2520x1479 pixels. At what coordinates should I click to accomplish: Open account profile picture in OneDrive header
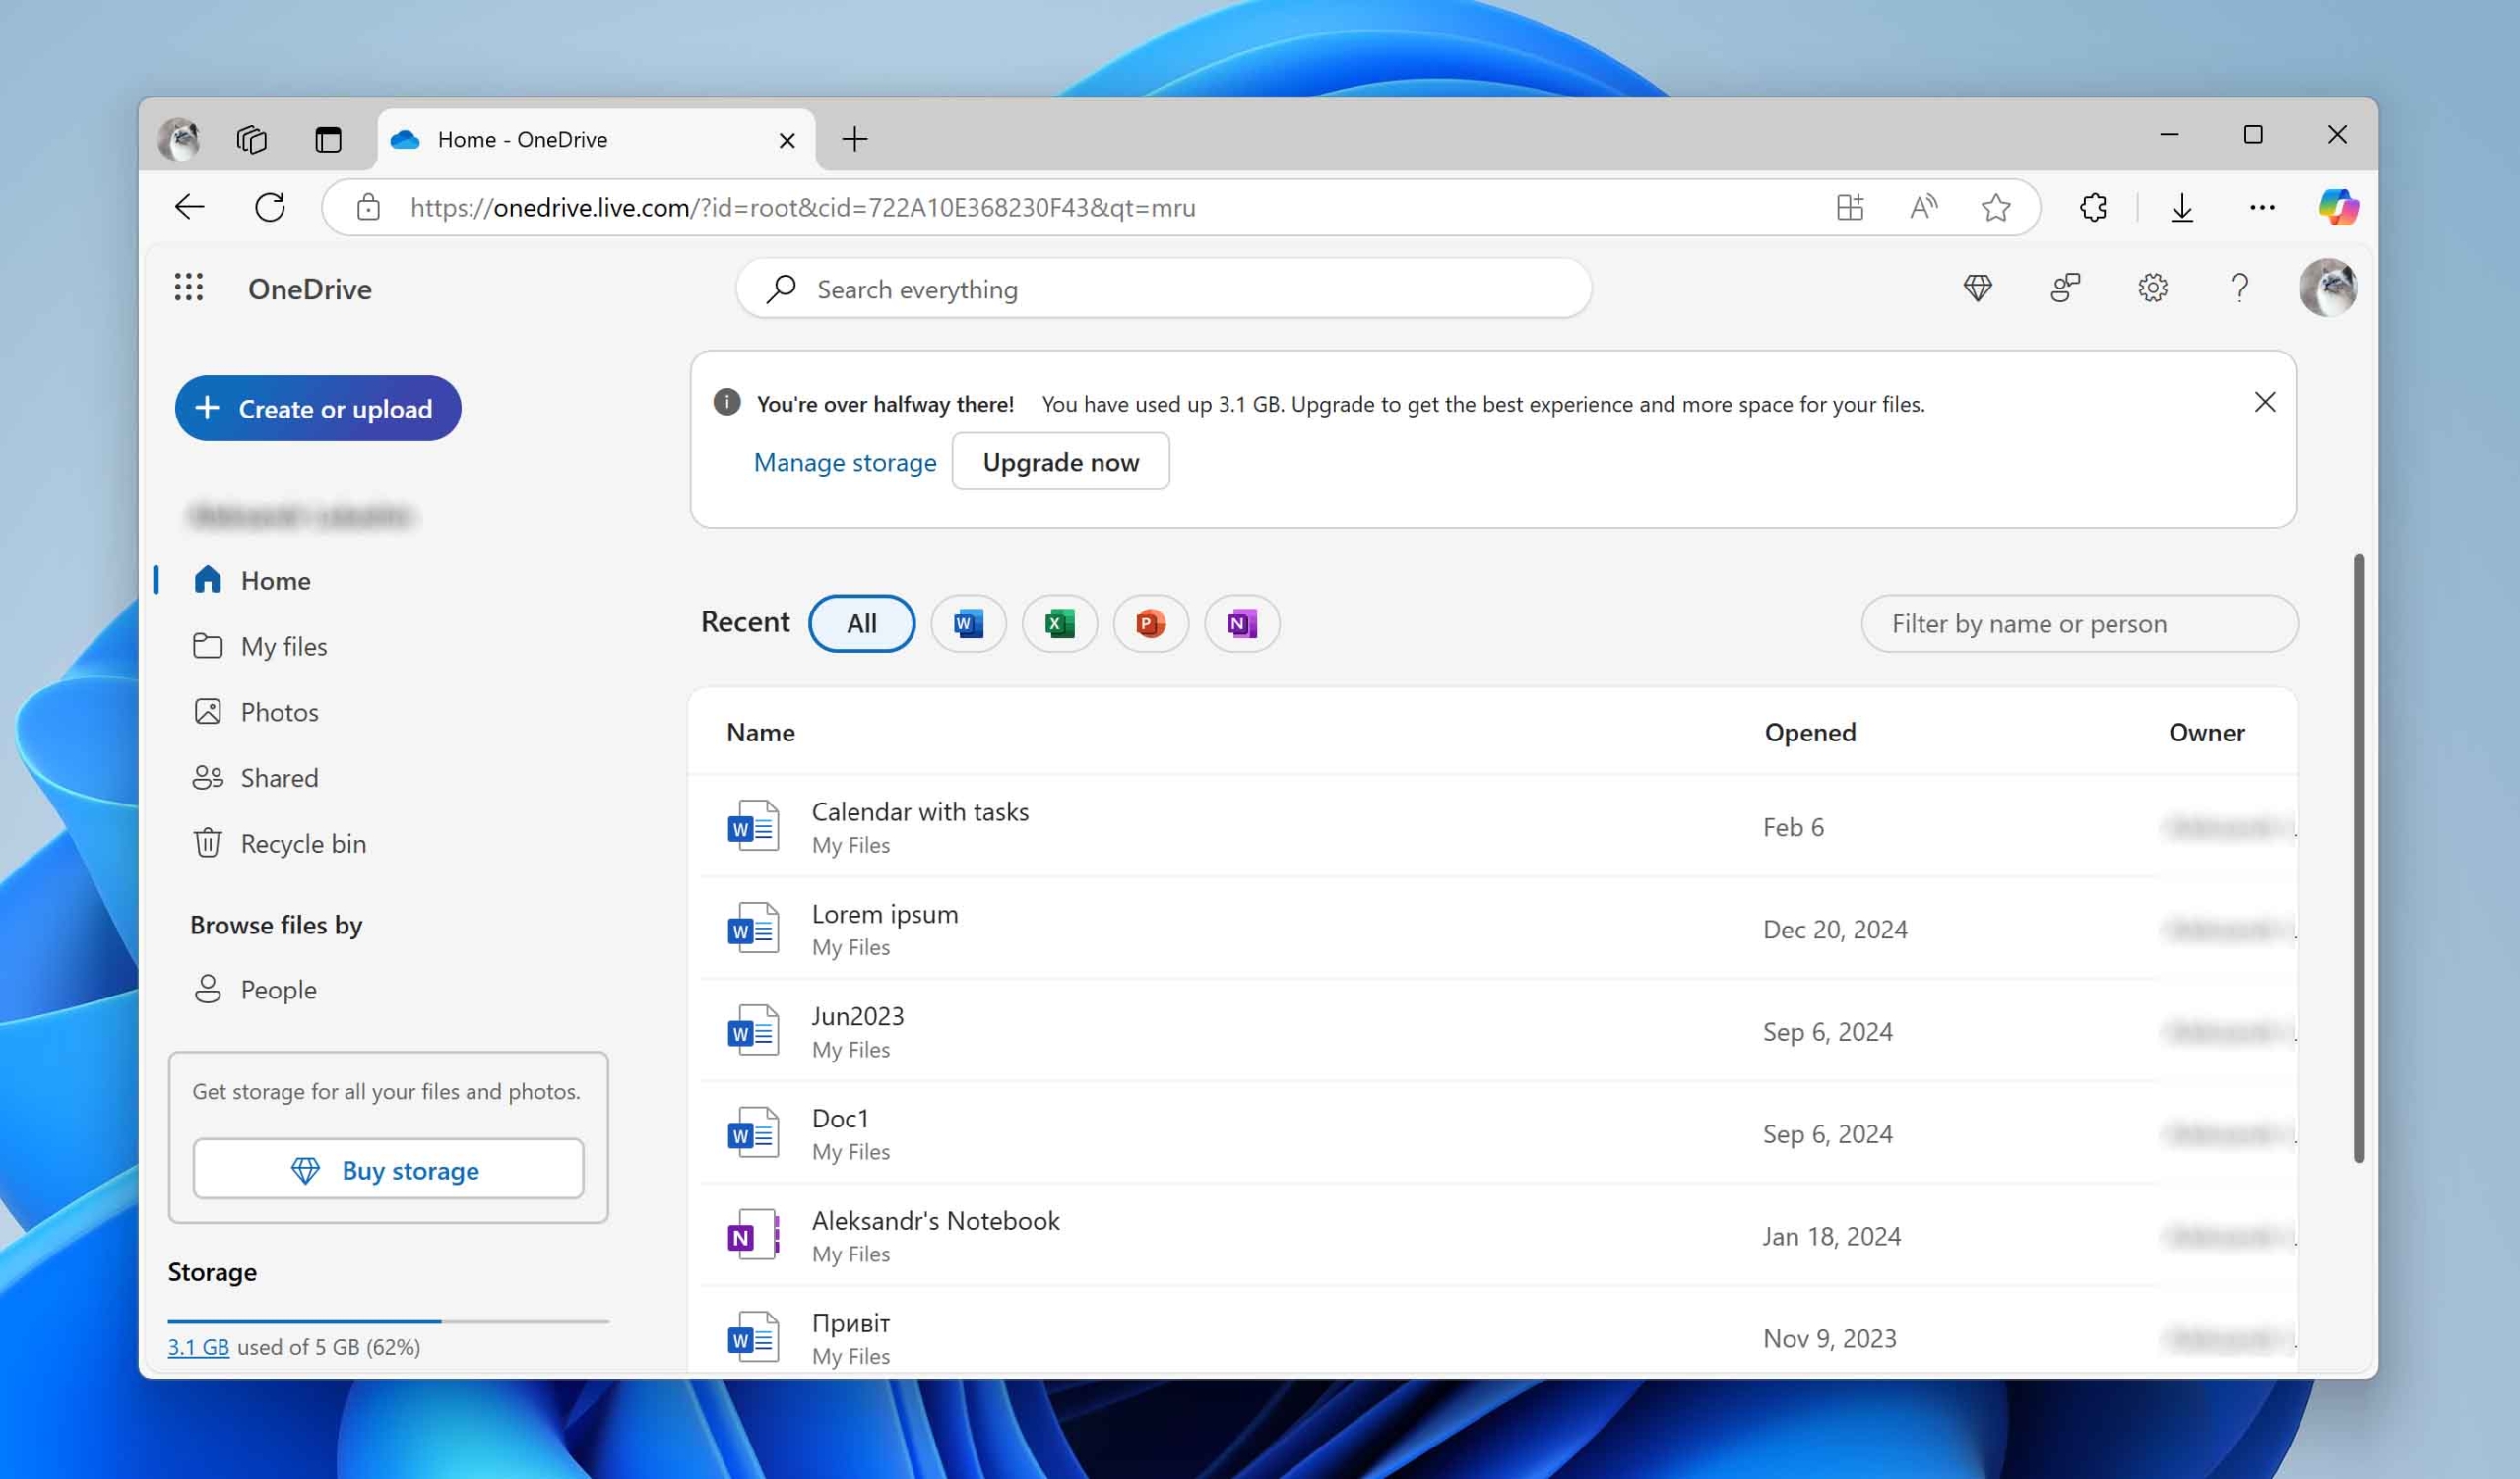(x=2328, y=288)
